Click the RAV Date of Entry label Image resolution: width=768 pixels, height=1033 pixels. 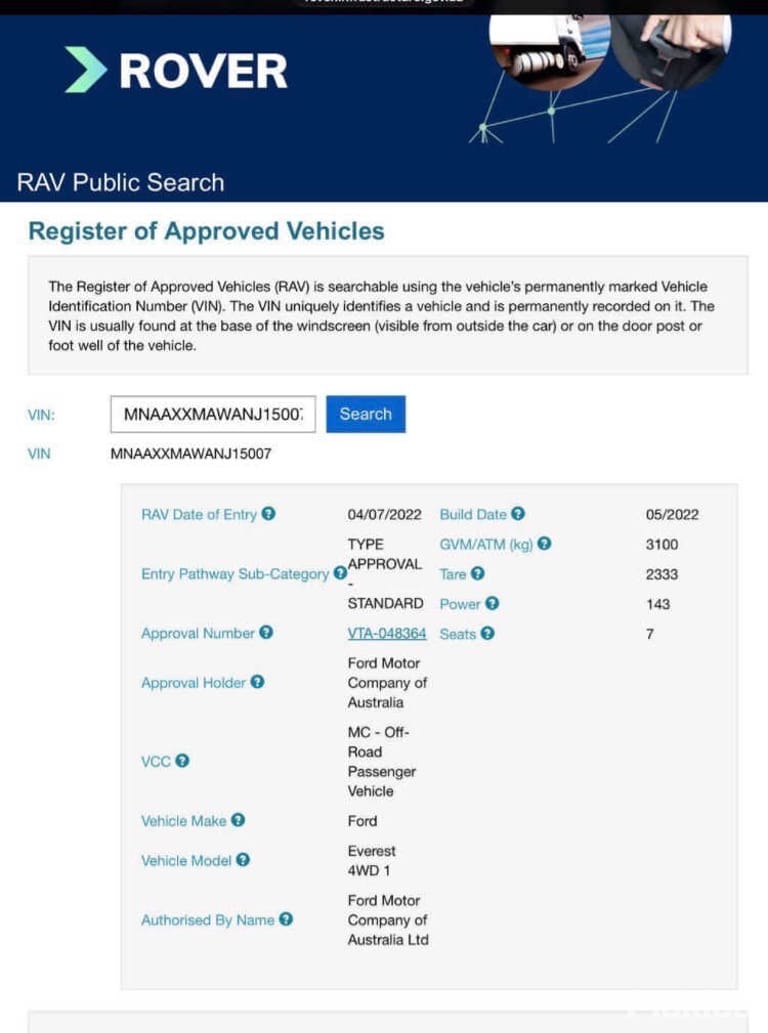(199, 515)
